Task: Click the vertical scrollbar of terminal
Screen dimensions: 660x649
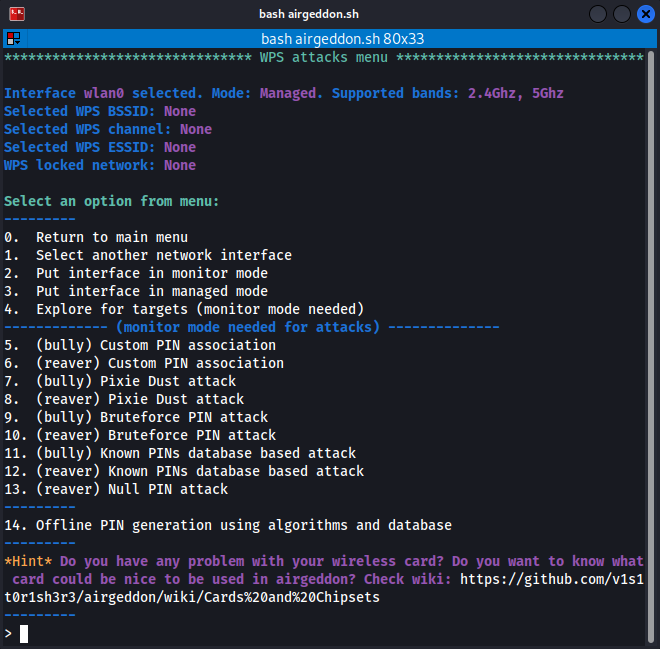Action: click(x=651, y=347)
